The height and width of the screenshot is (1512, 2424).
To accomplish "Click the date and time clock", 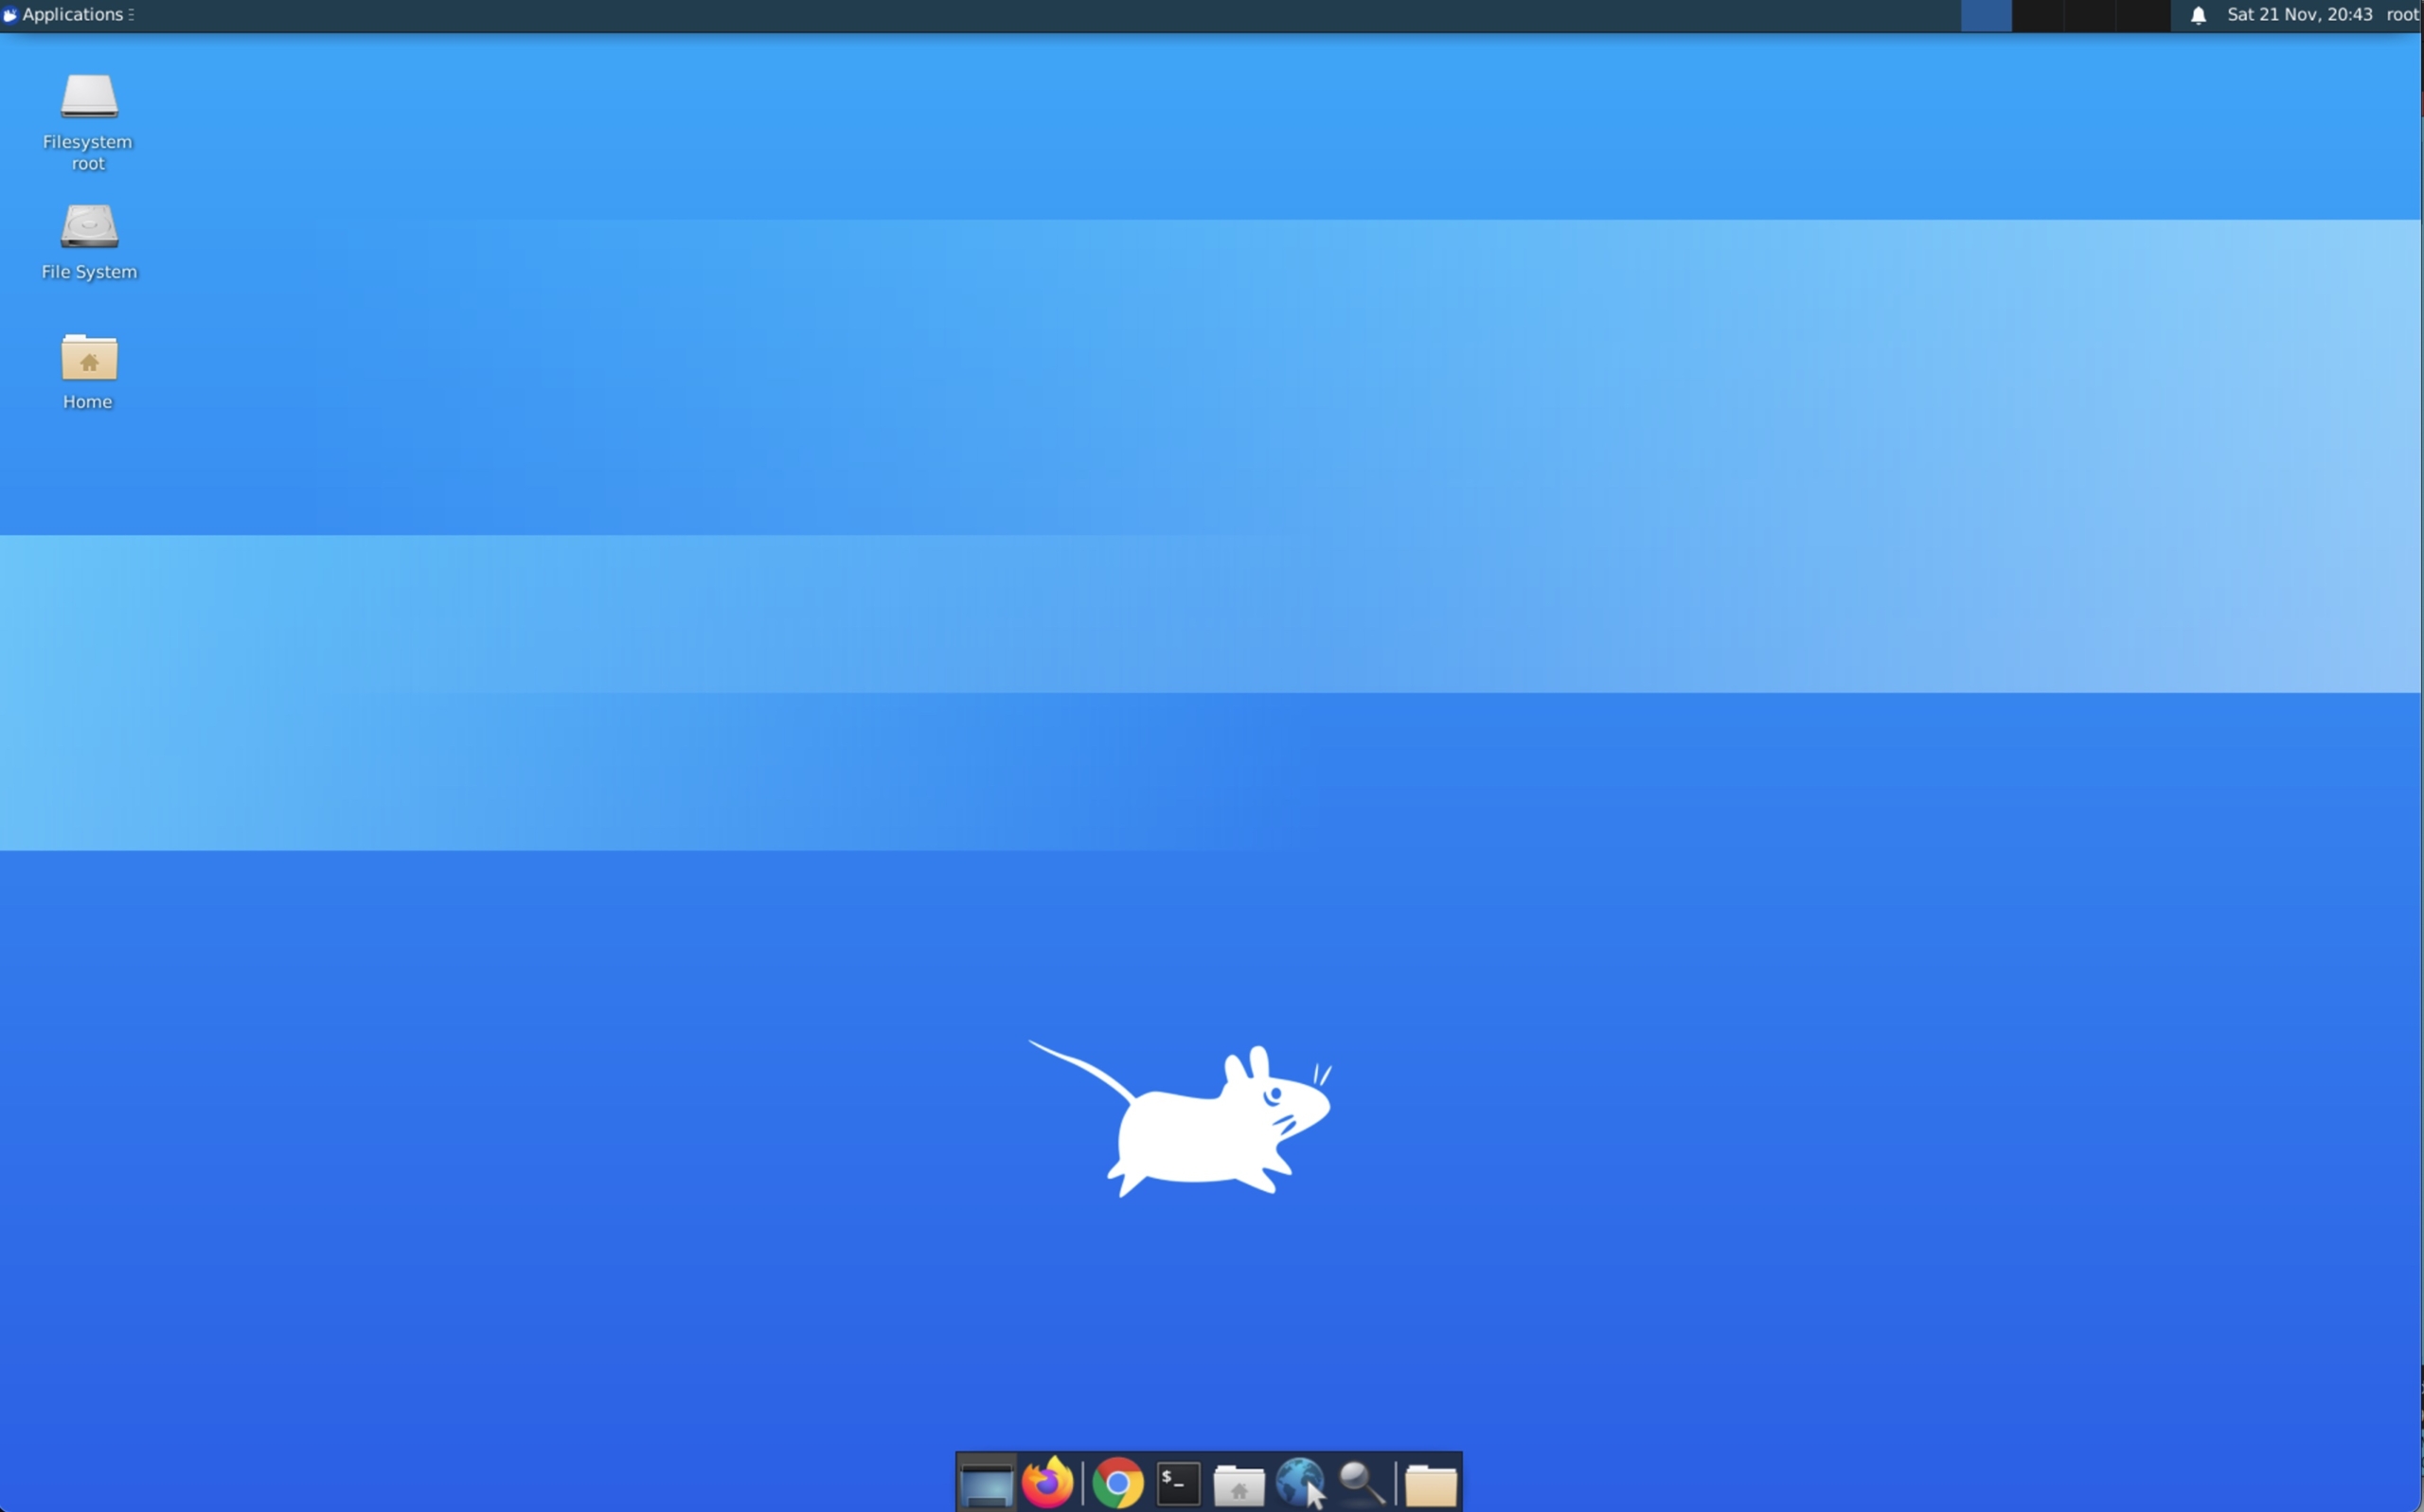I will (2299, 15).
